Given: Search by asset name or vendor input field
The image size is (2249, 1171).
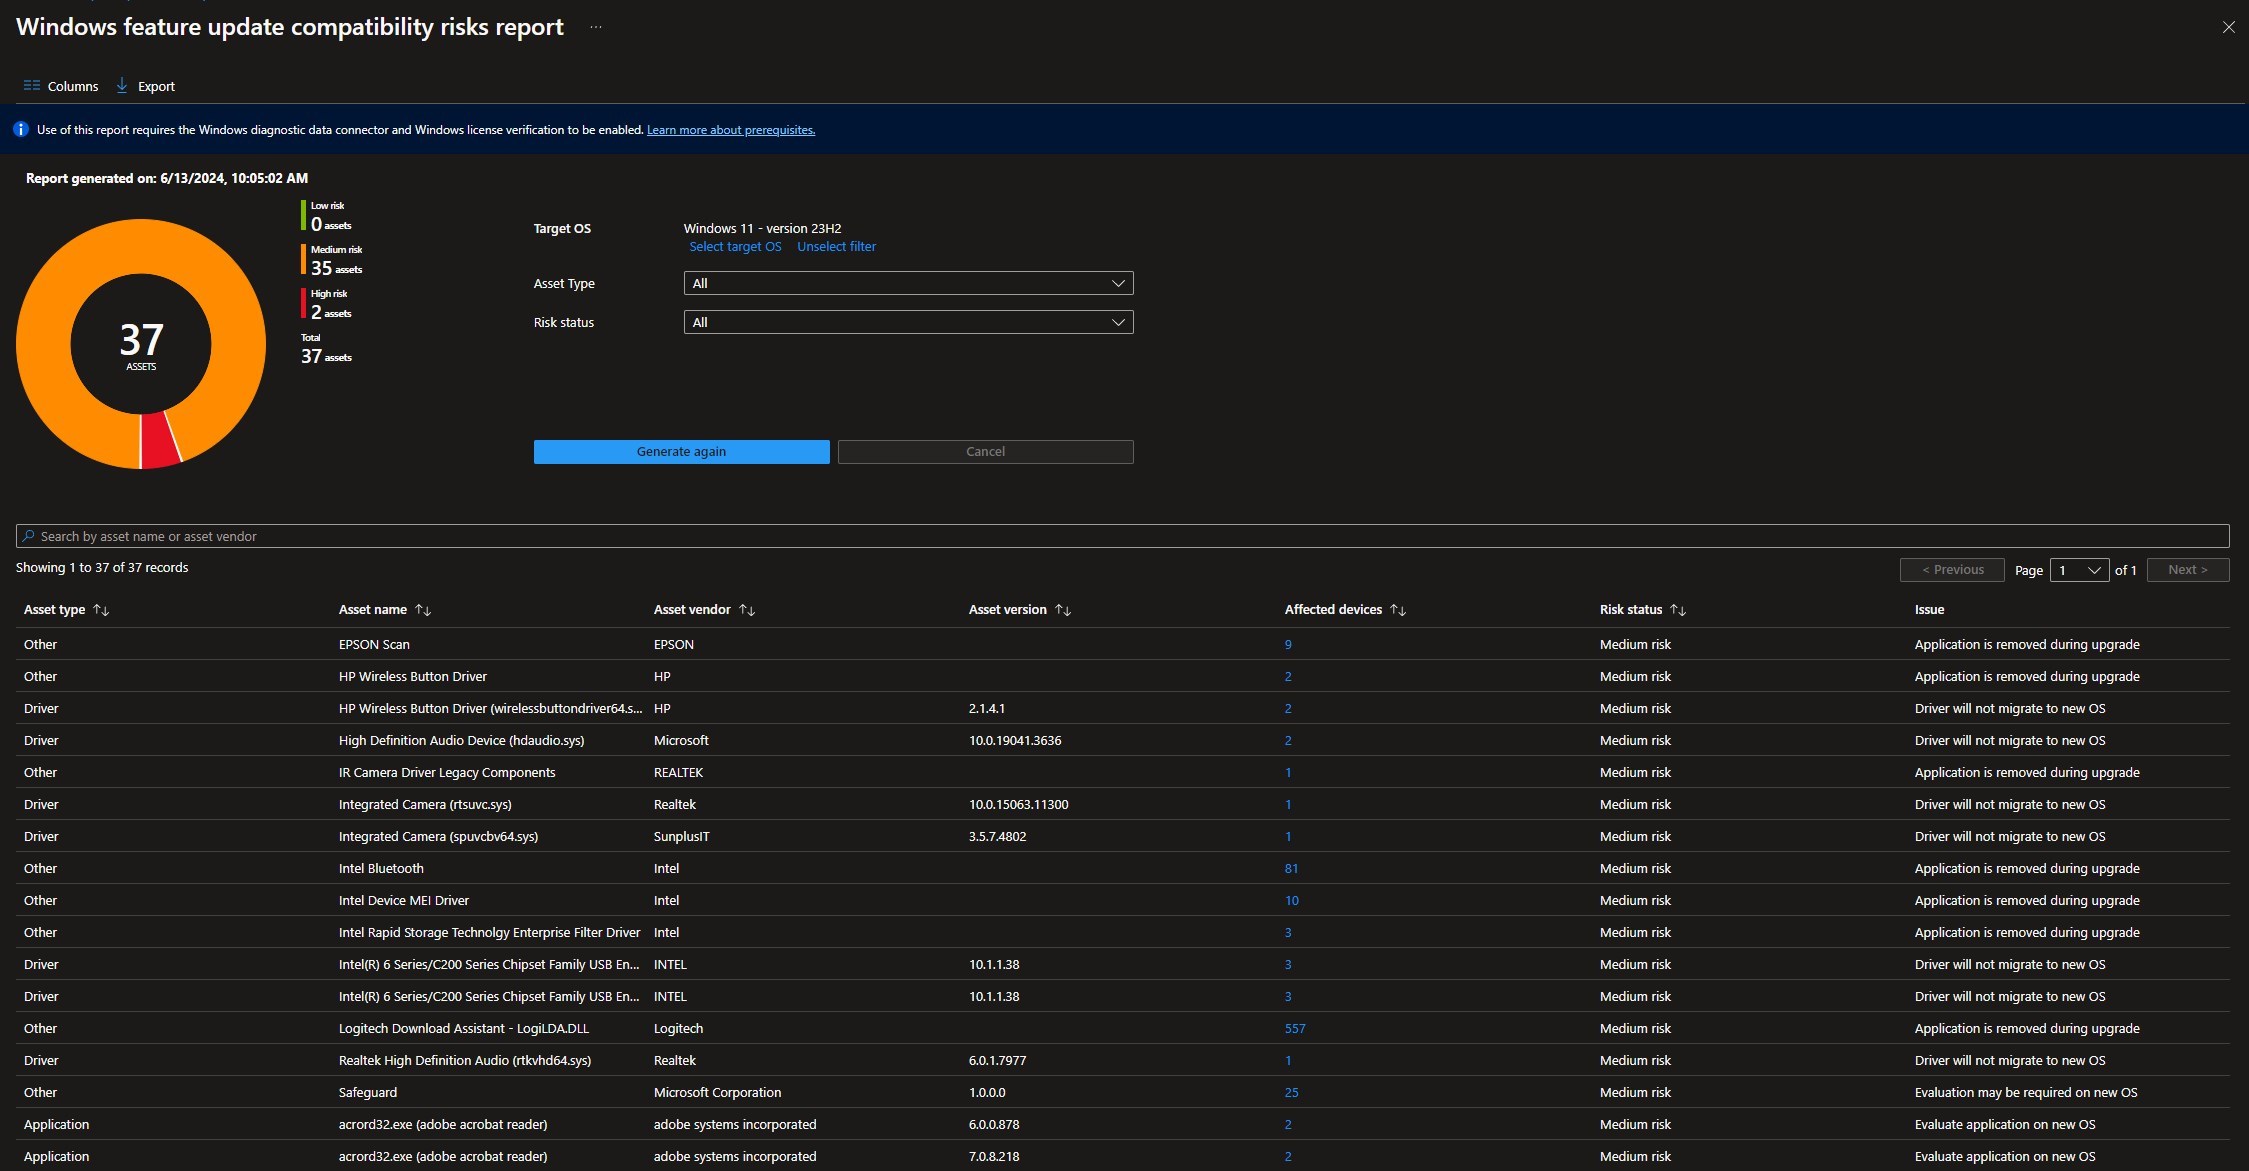Looking at the screenshot, I should [1124, 536].
